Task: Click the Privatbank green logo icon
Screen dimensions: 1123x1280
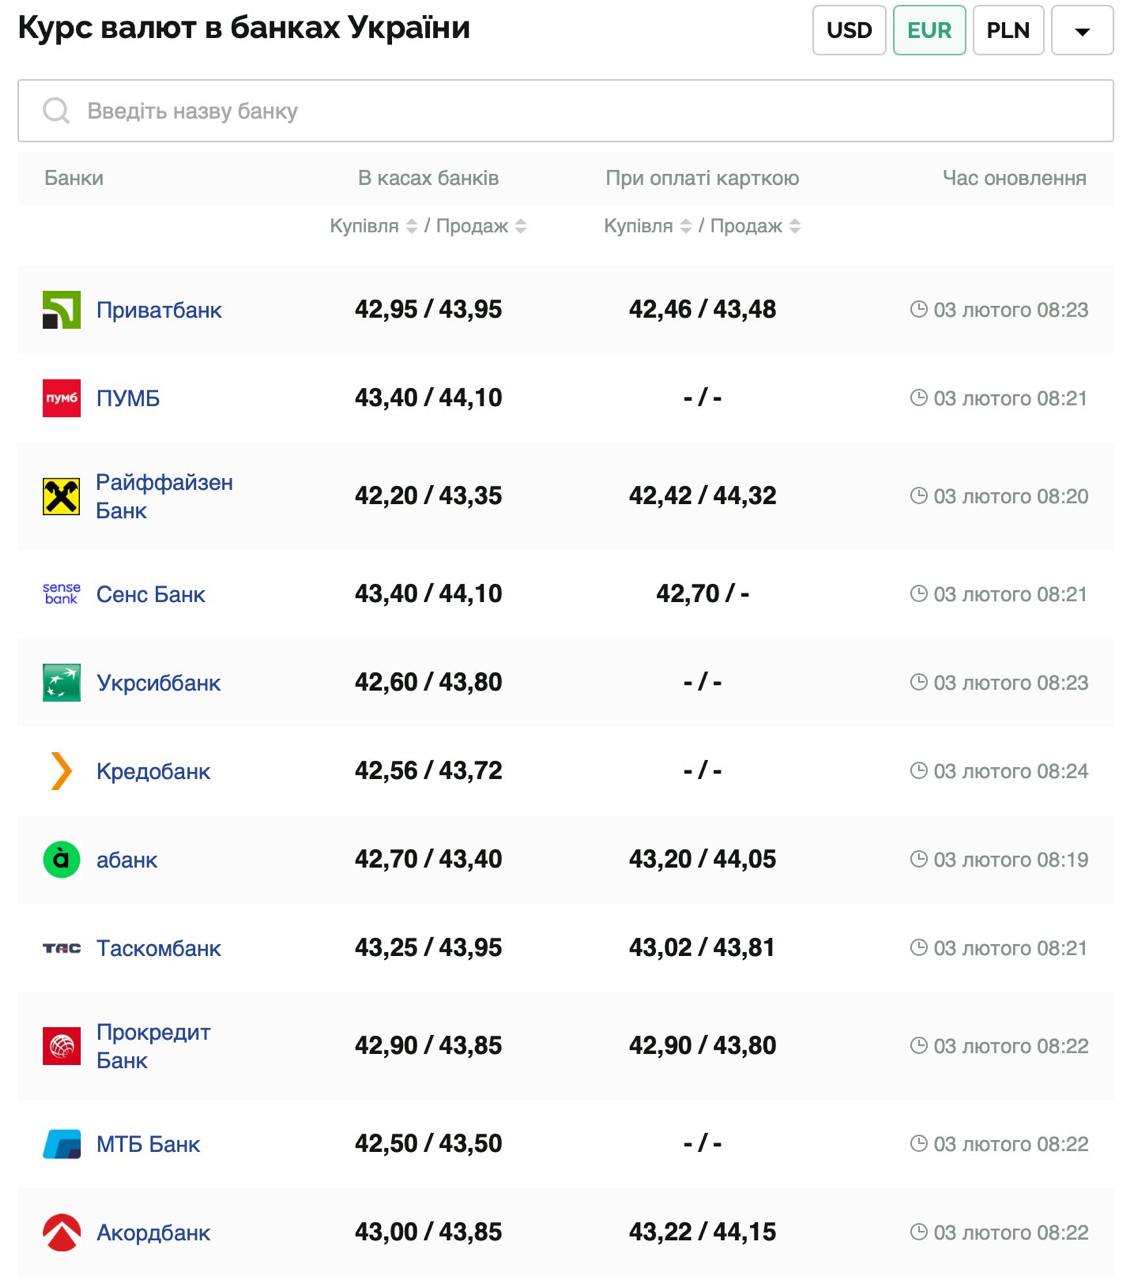Action: tap(61, 310)
